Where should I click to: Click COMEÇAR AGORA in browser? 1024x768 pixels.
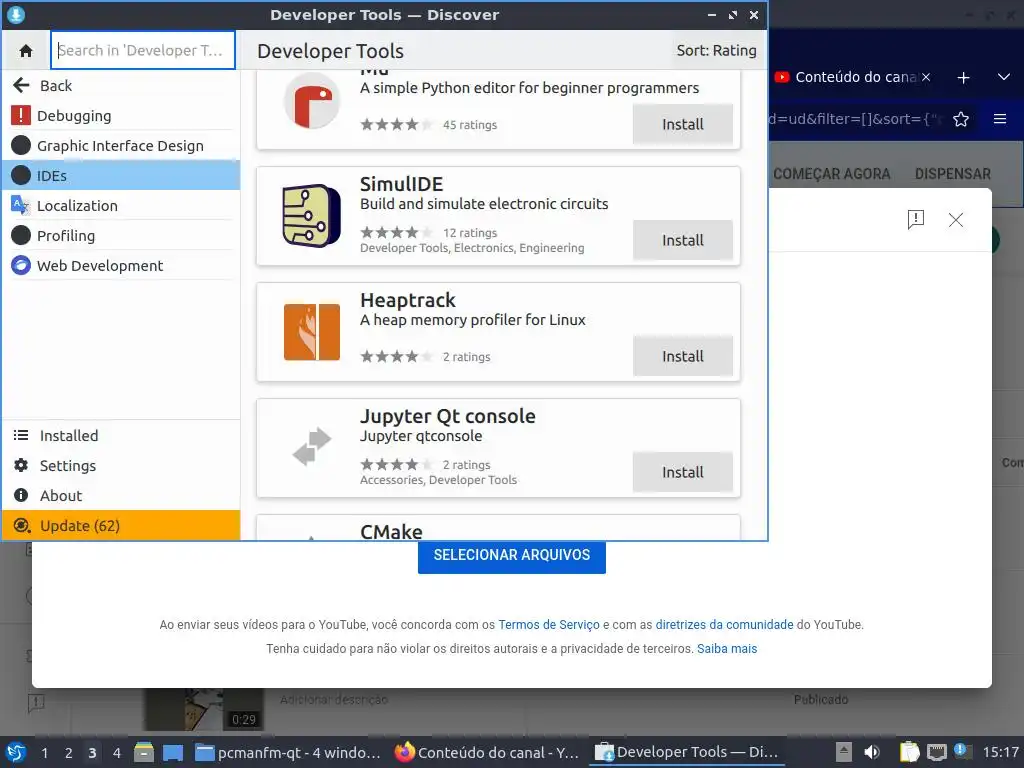tap(831, 174)
